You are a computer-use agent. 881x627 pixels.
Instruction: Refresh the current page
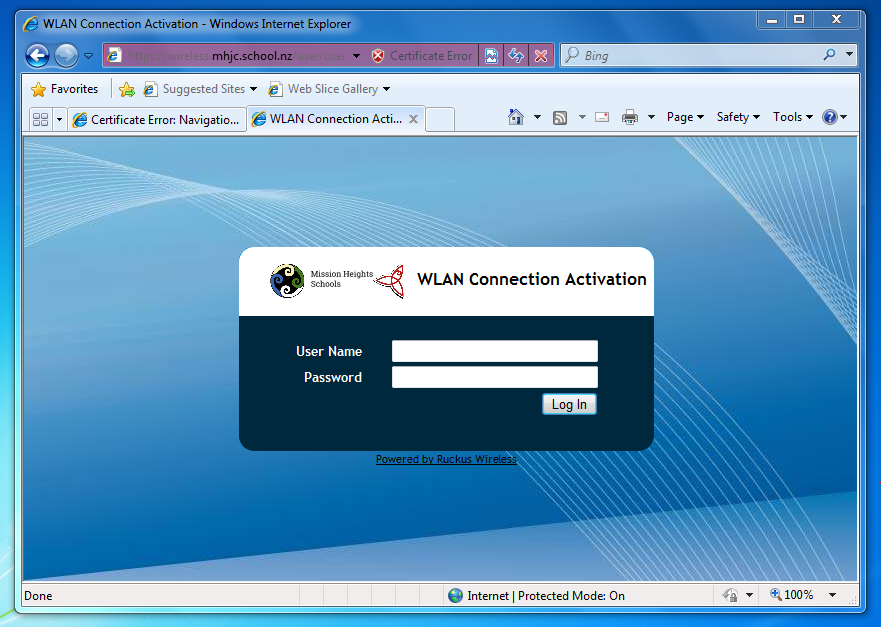(x=515, y=55)
